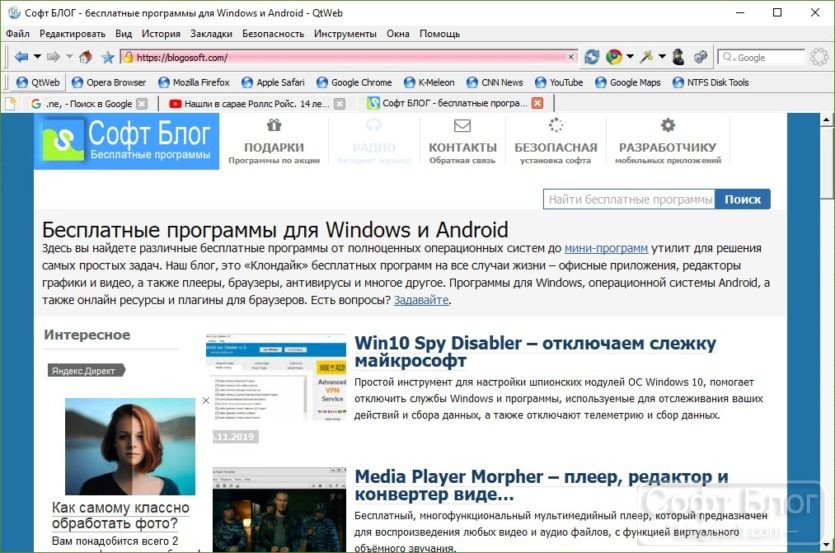Reload the page with refresh icon
The height and width of the screenshot is (553, 835).
point(592,57)
